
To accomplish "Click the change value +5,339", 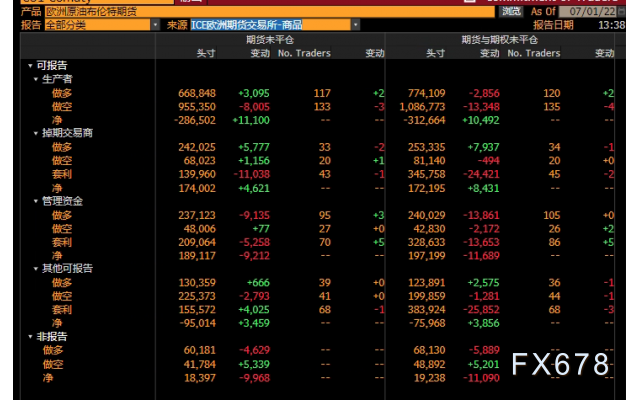I will tap(254, 364).
